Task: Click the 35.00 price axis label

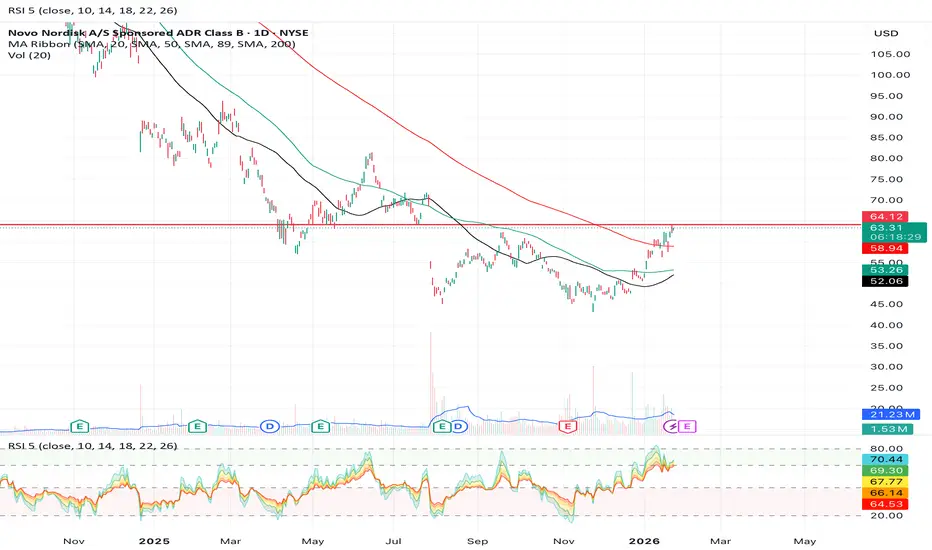Action: pos(887,346)
